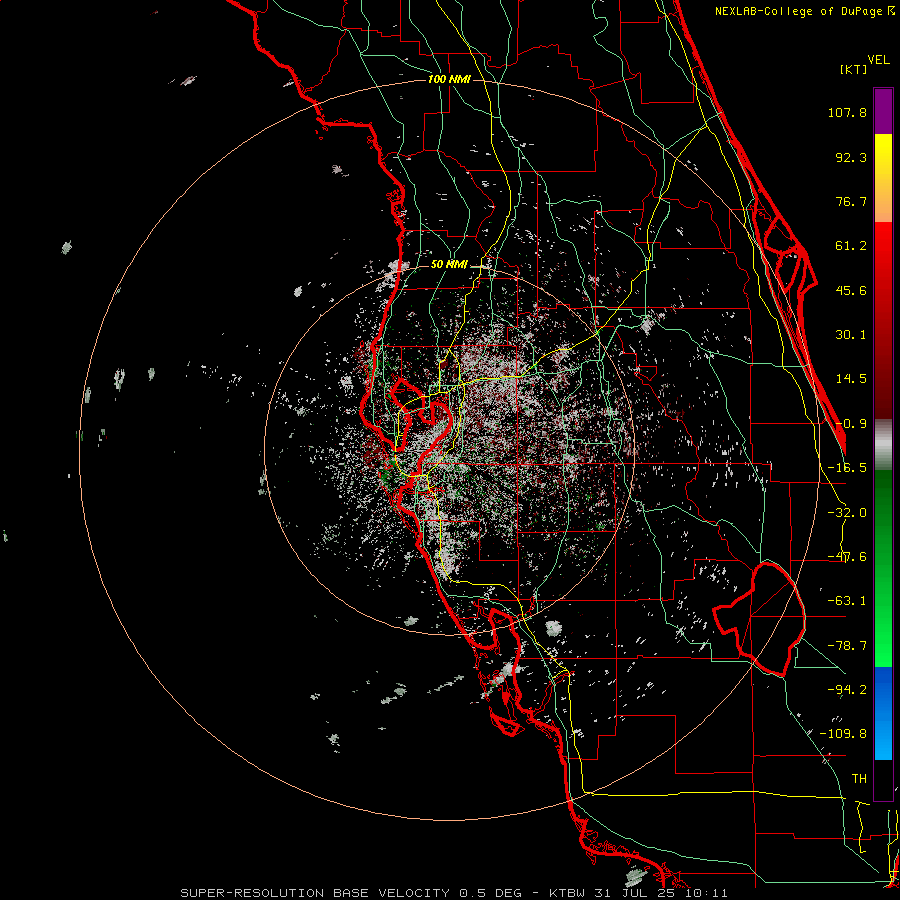Click the VEL legend title

click(x=879, y=60)
